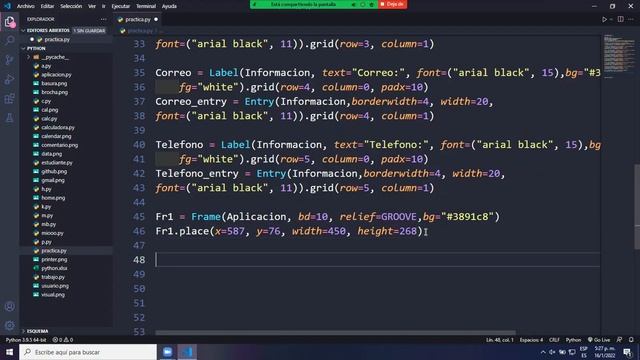The height and width of the screenshot is (360, 640).
Task: Select language mode Python in status bar
Action: coord(573,340)
